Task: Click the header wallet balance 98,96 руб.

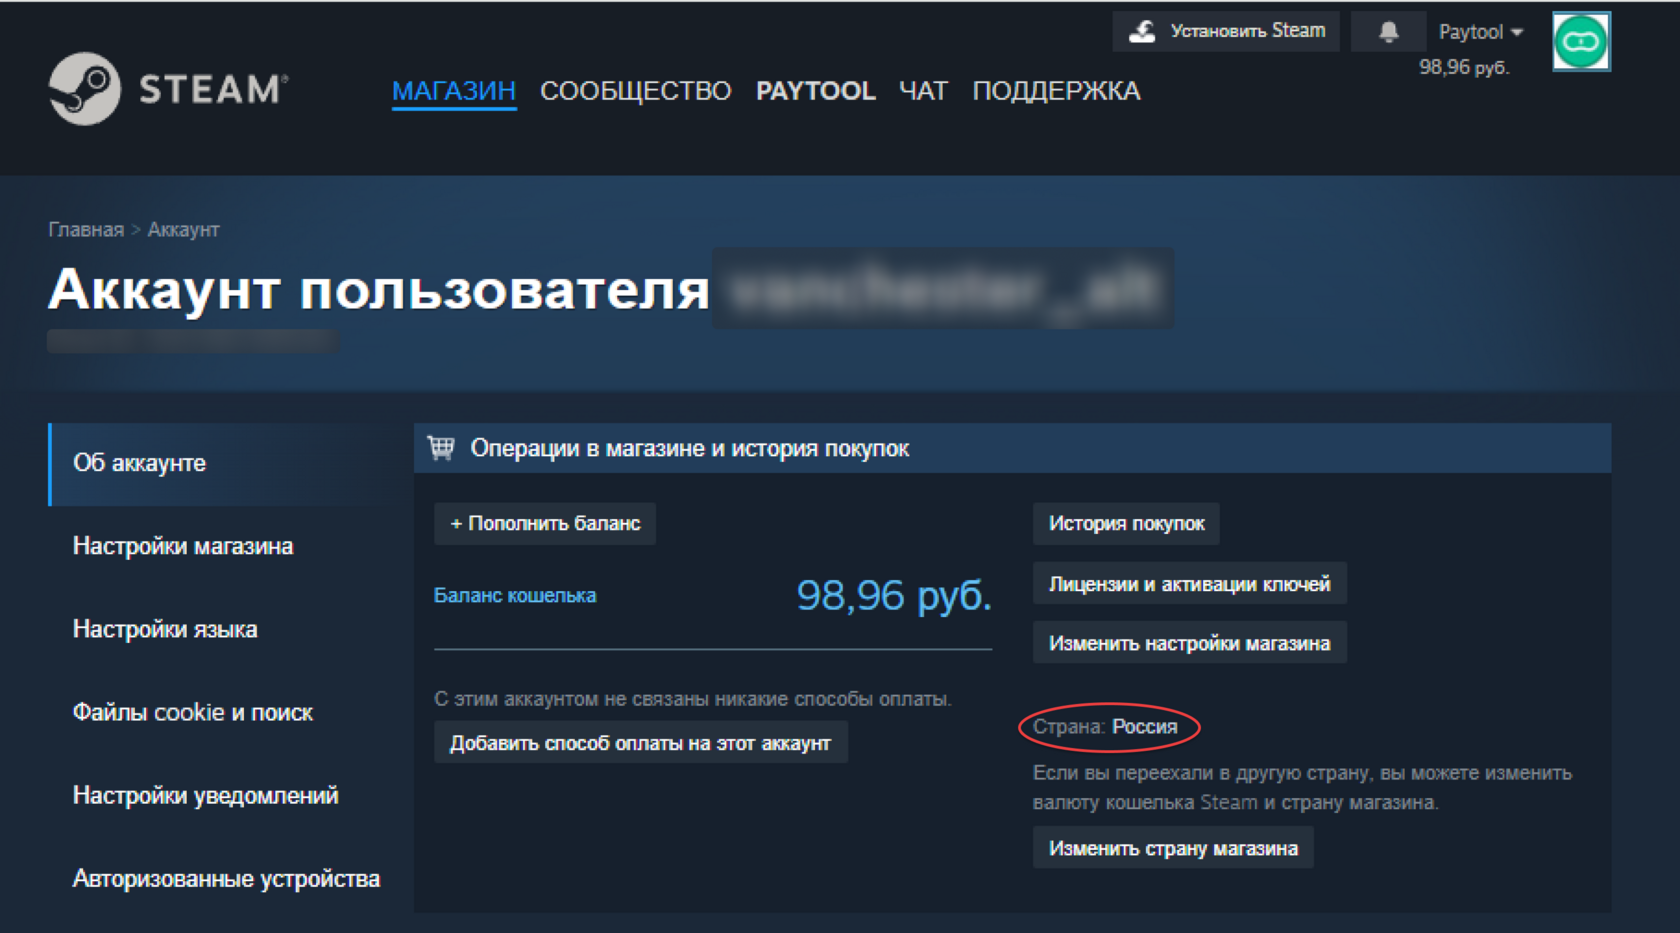Action: point(1464,67)
